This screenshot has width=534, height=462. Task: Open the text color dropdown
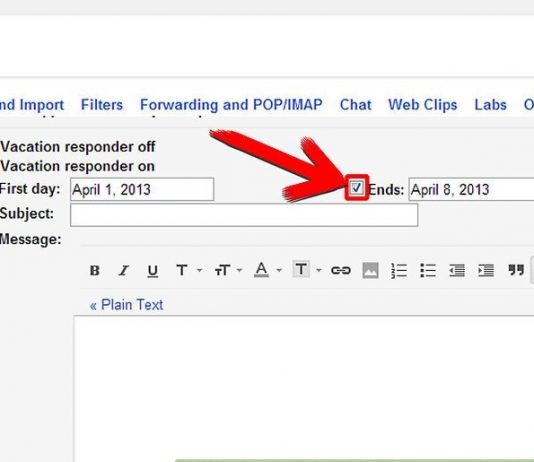[x=279, y=270]
